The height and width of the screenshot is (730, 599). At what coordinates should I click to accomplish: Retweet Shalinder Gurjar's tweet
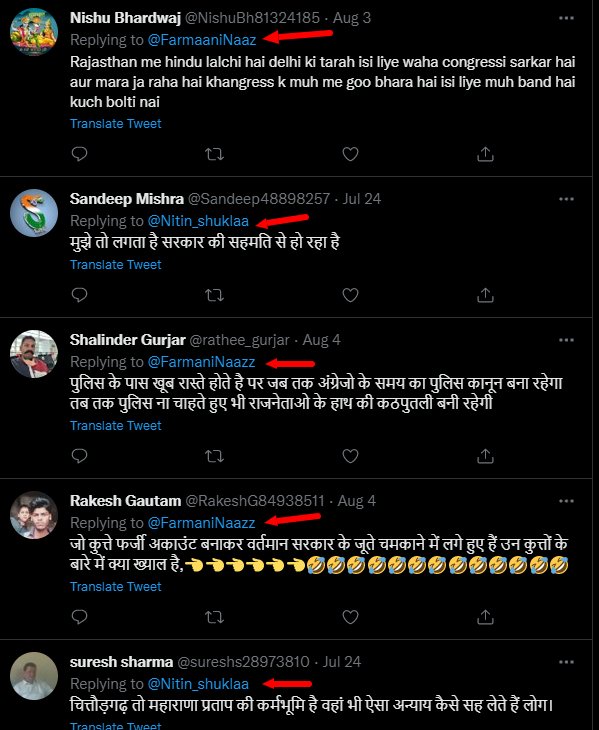[215, 456]
